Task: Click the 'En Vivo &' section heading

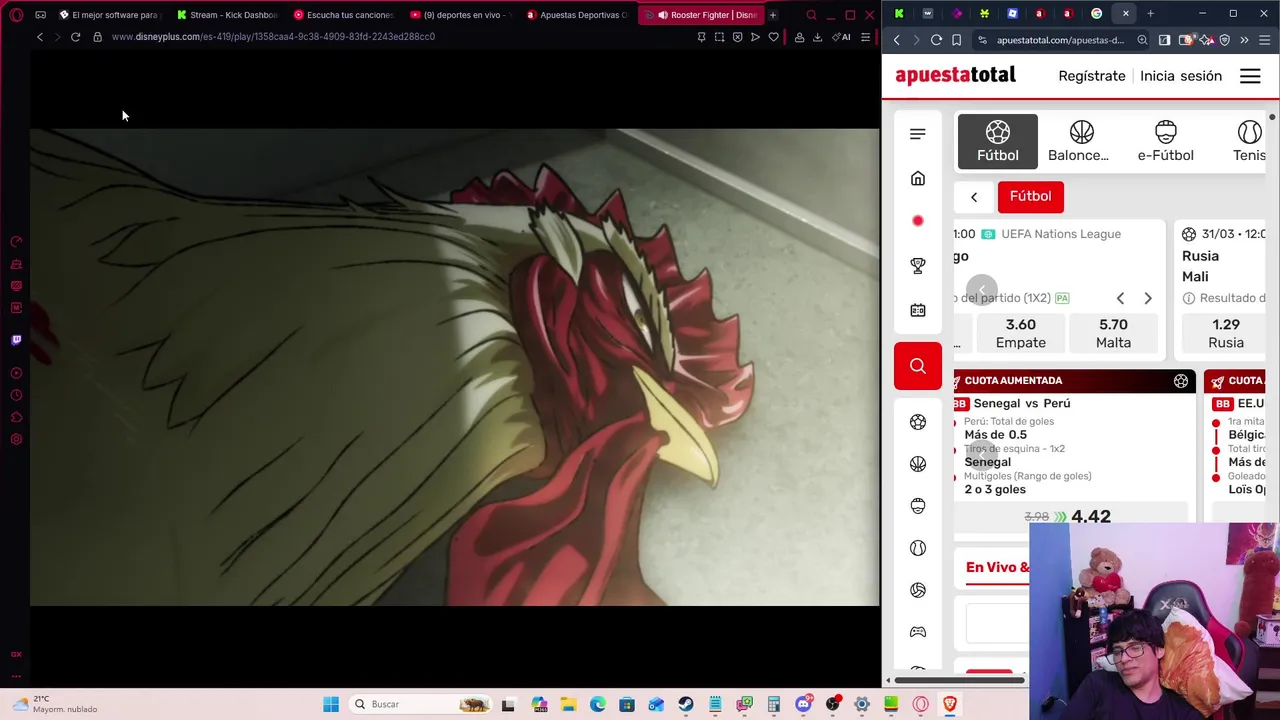Action: click(997, 567)
